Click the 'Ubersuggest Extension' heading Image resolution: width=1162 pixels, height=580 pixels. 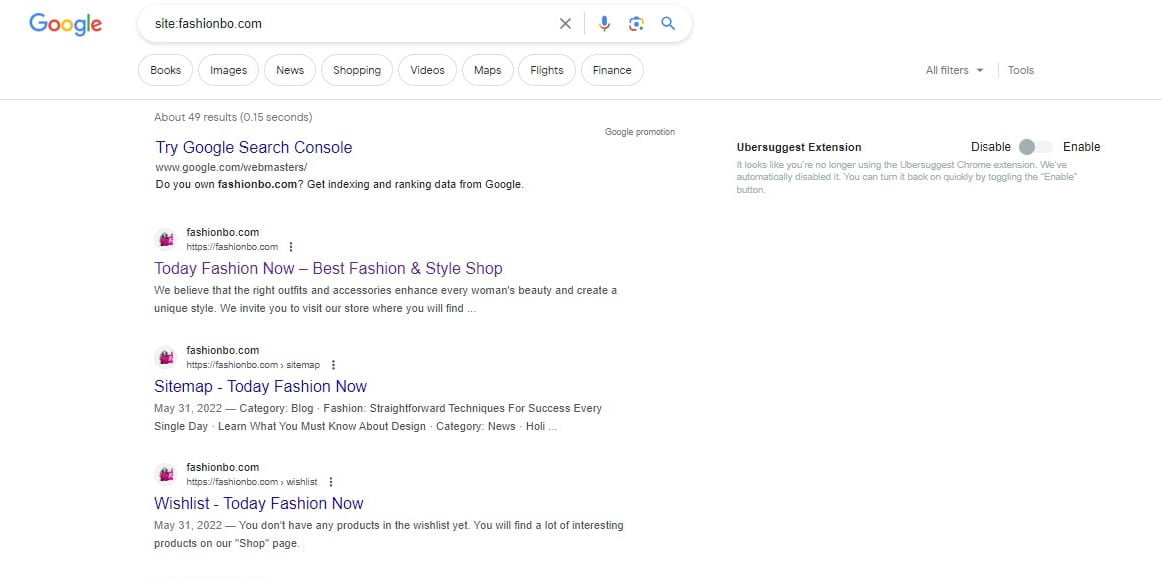point(799,147)
